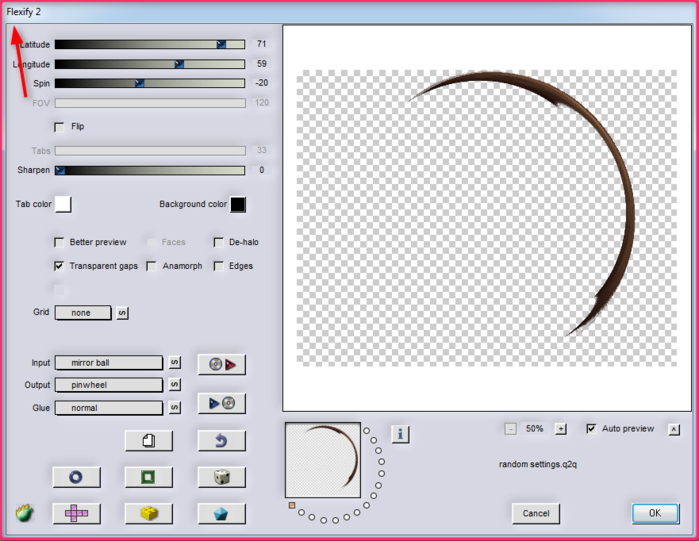
Task: Click the dice randomize button
Action: point(222,477)
